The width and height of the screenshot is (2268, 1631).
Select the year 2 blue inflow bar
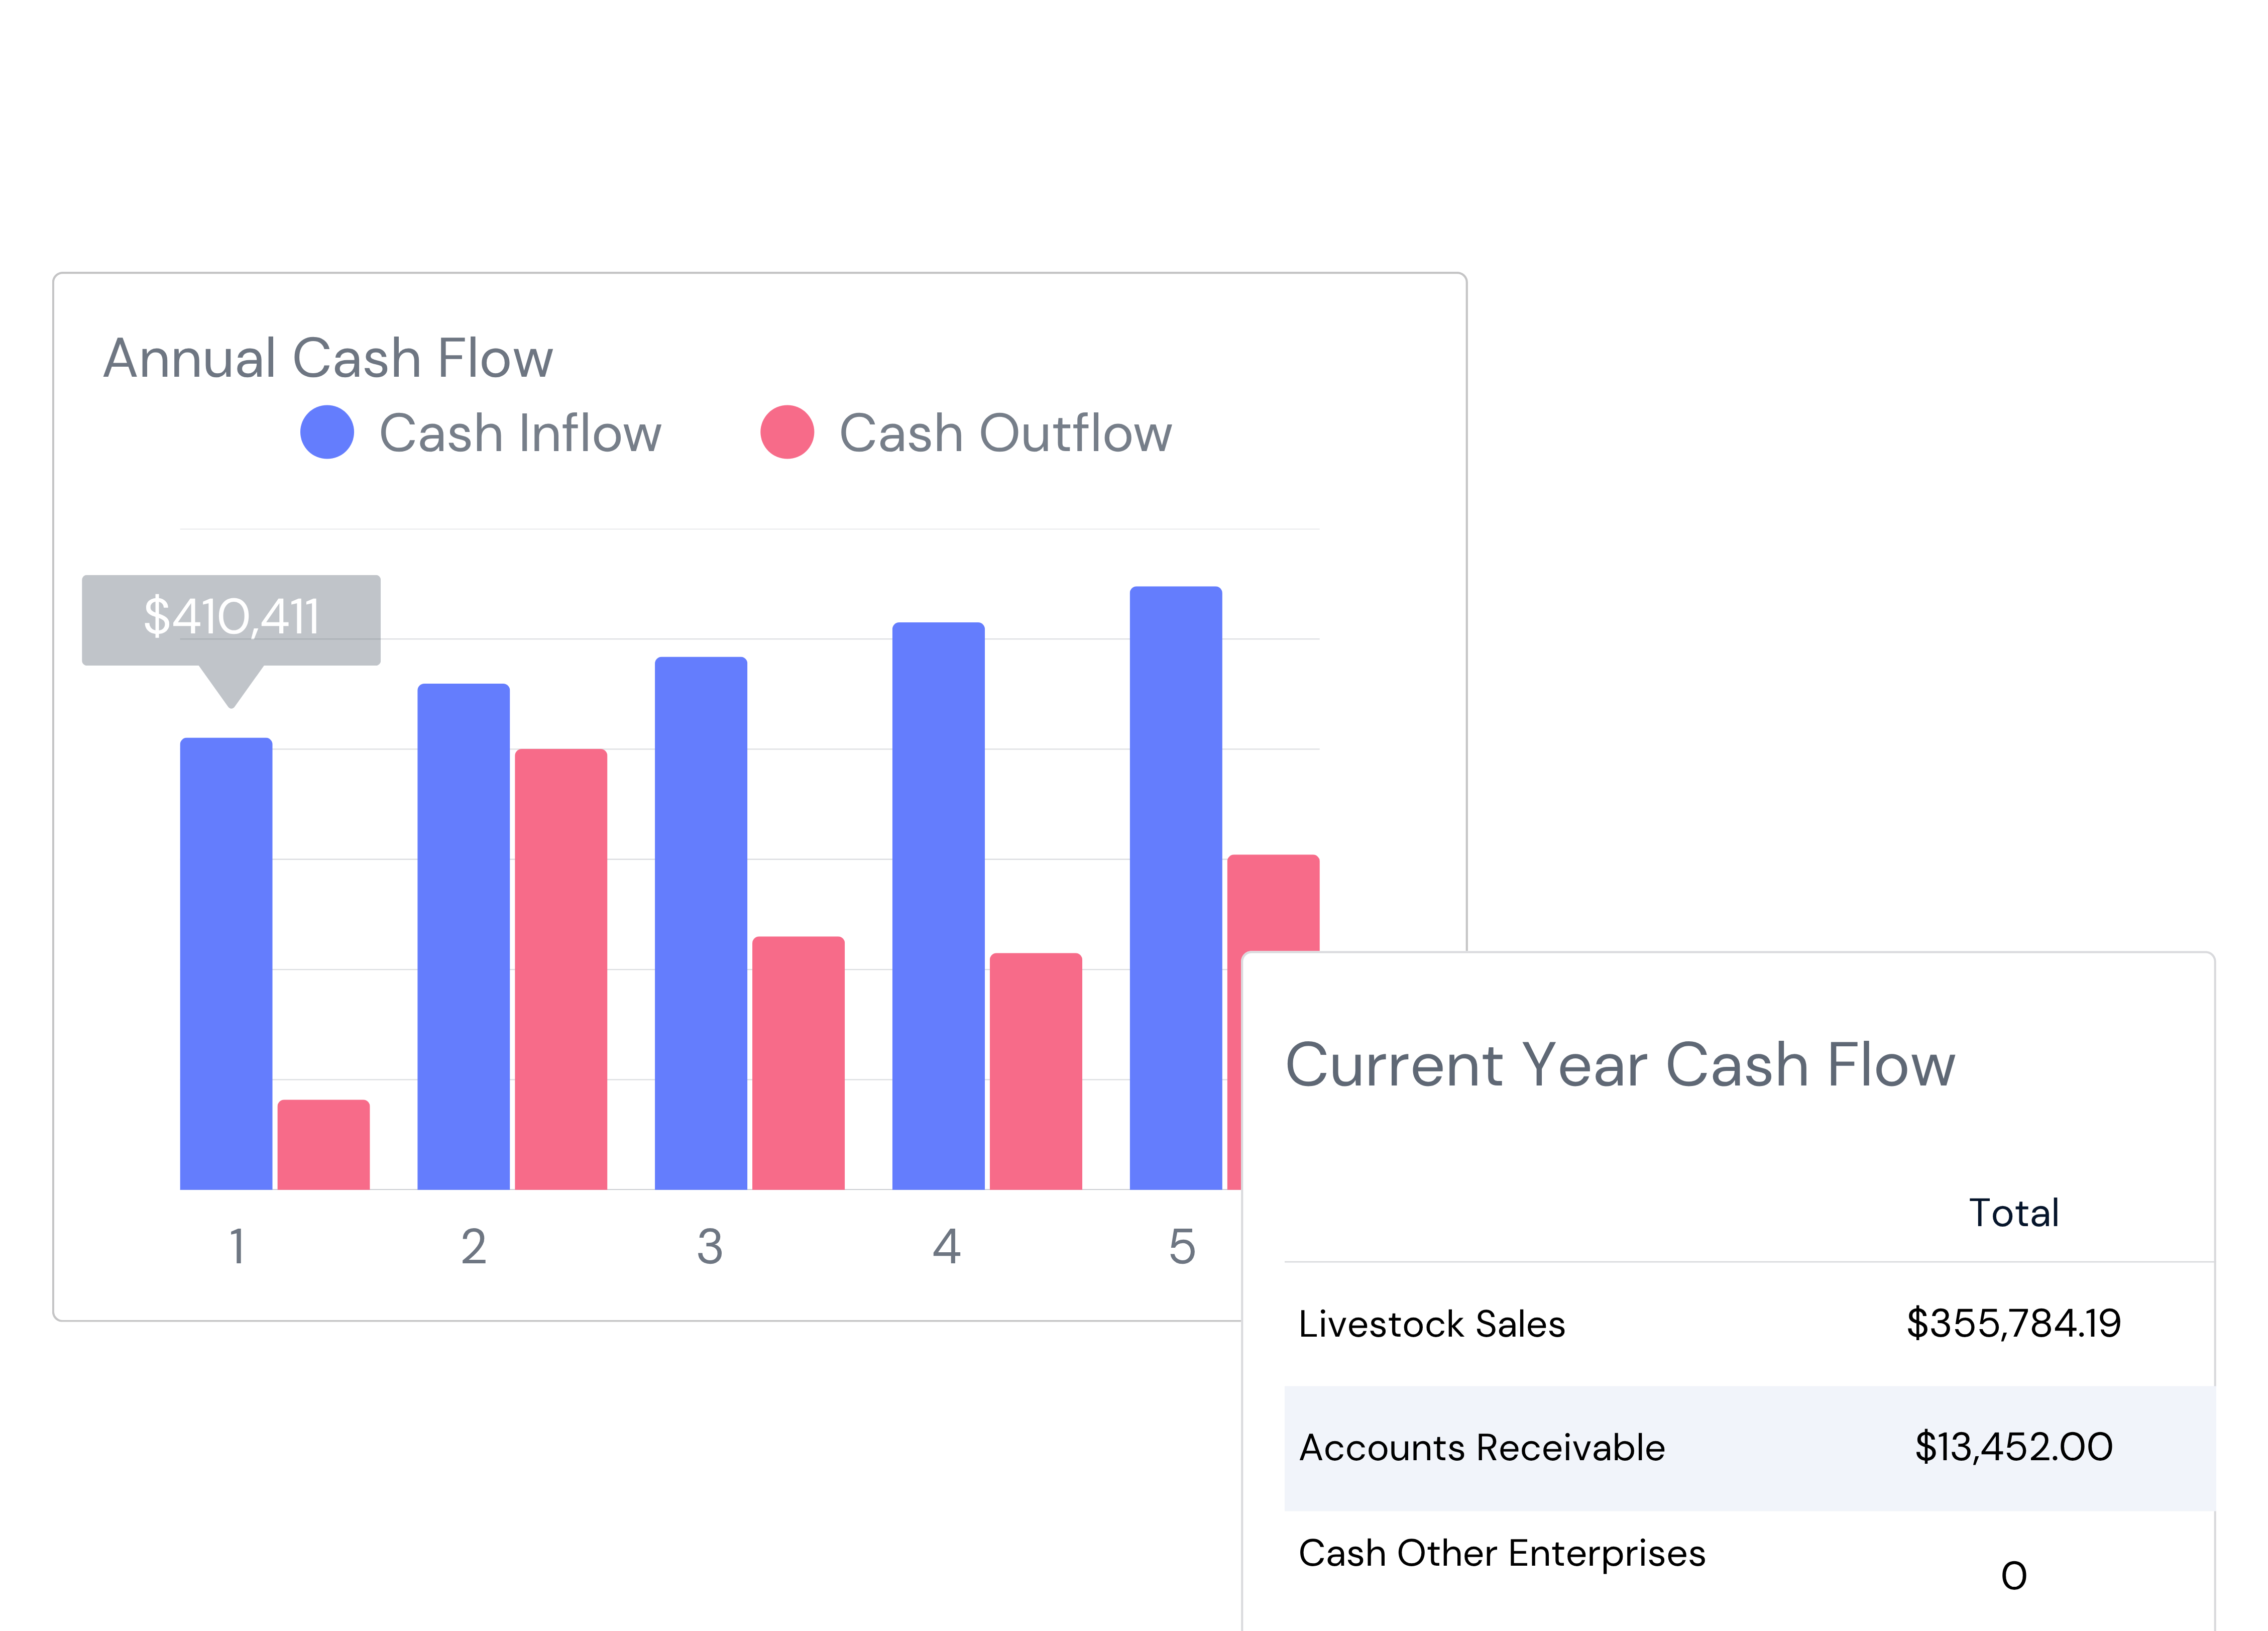464,937
